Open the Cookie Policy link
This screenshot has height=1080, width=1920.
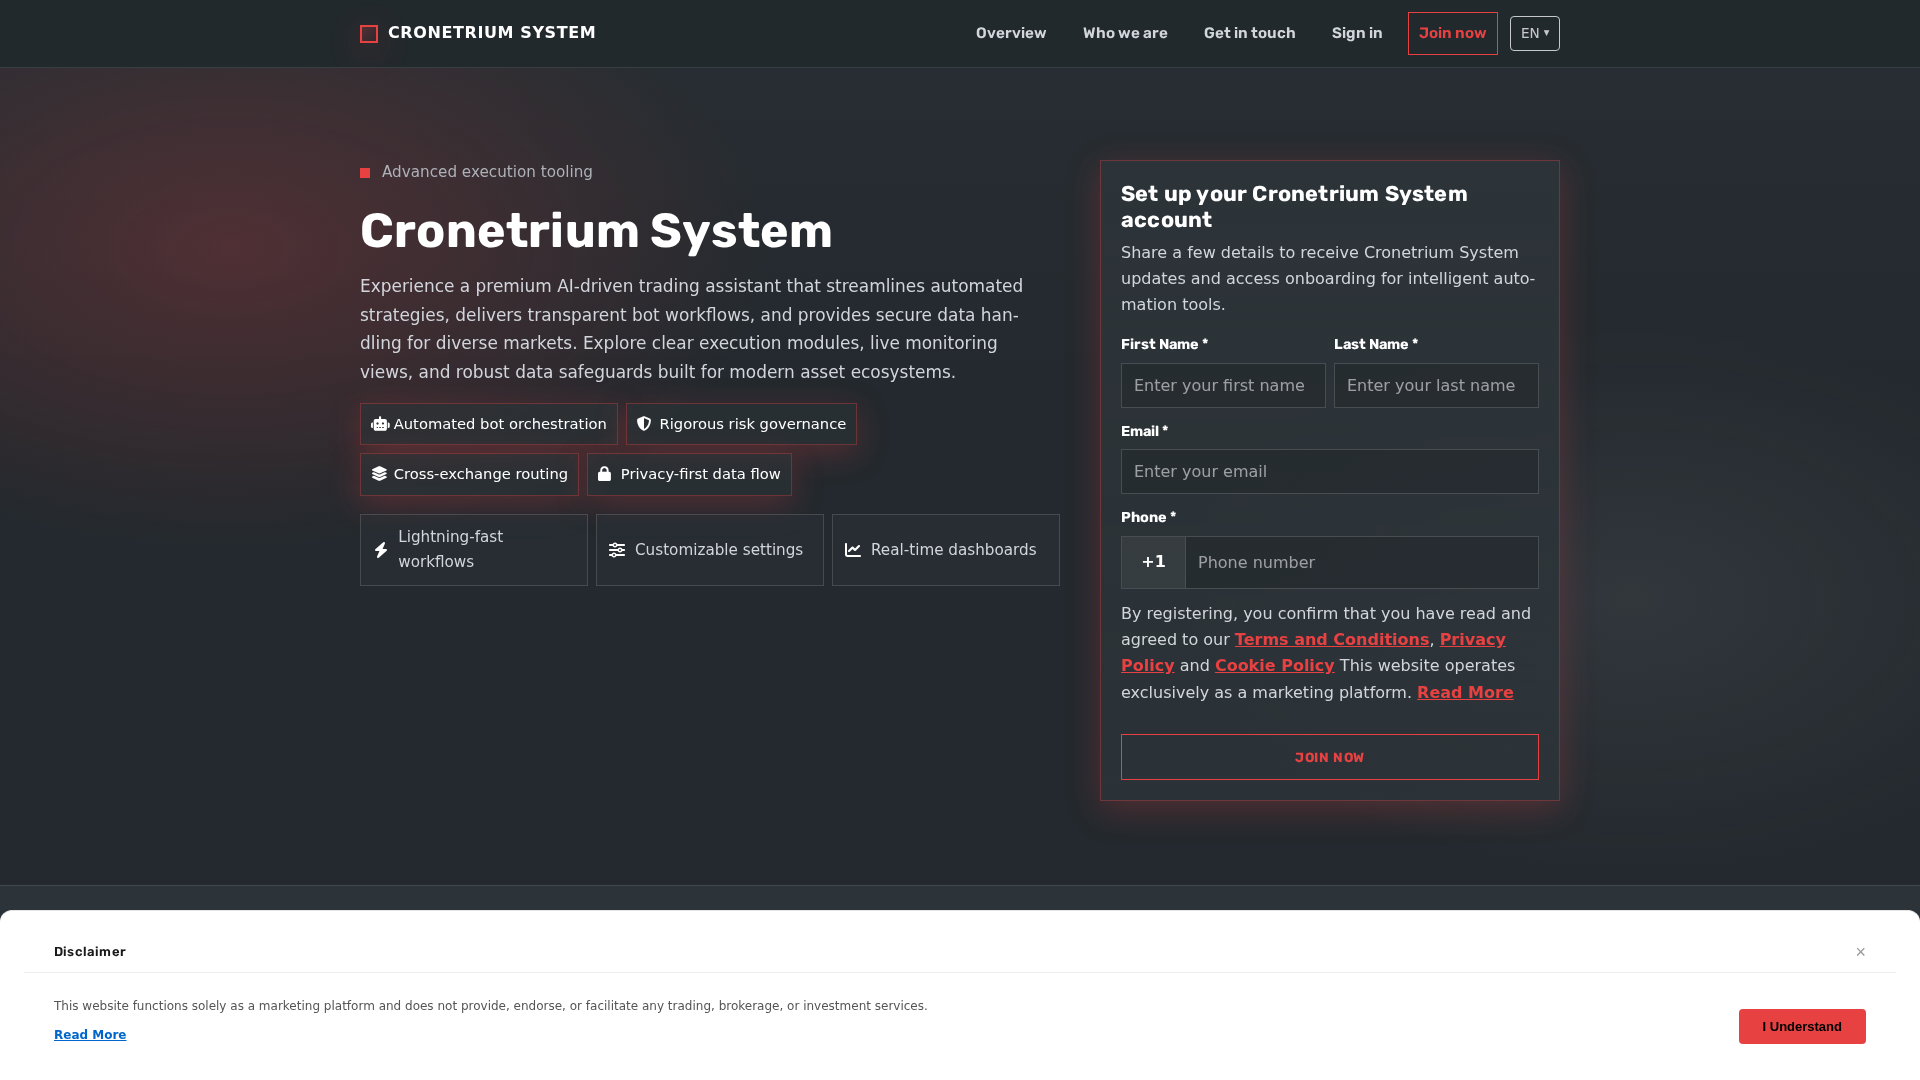click(1275, 665)
